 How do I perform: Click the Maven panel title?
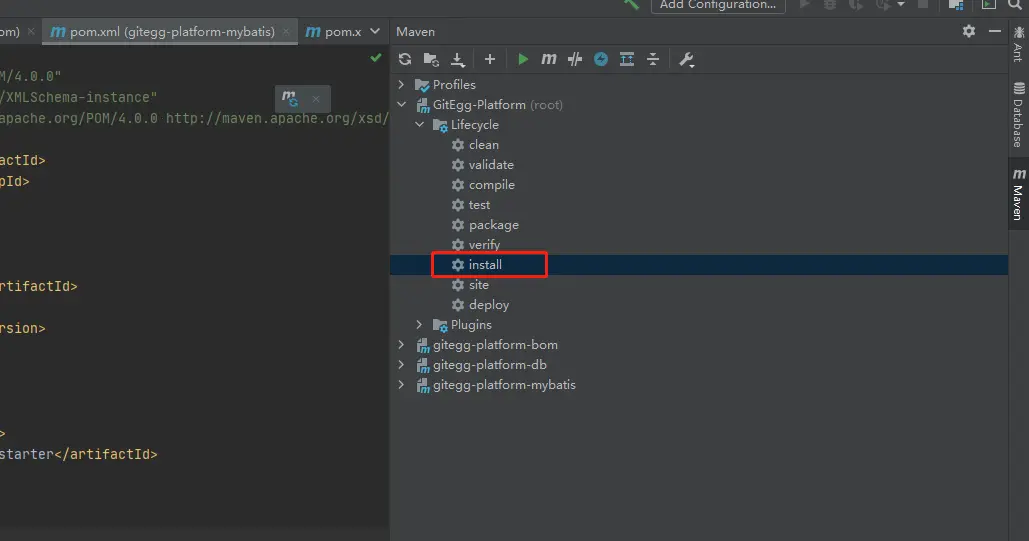tap(415, 32)
